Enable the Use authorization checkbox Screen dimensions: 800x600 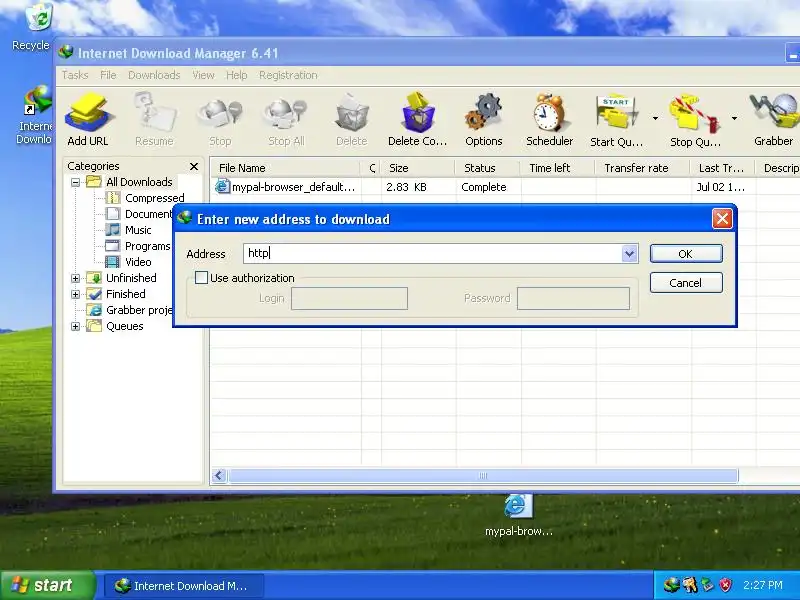(x=202, y=278)
